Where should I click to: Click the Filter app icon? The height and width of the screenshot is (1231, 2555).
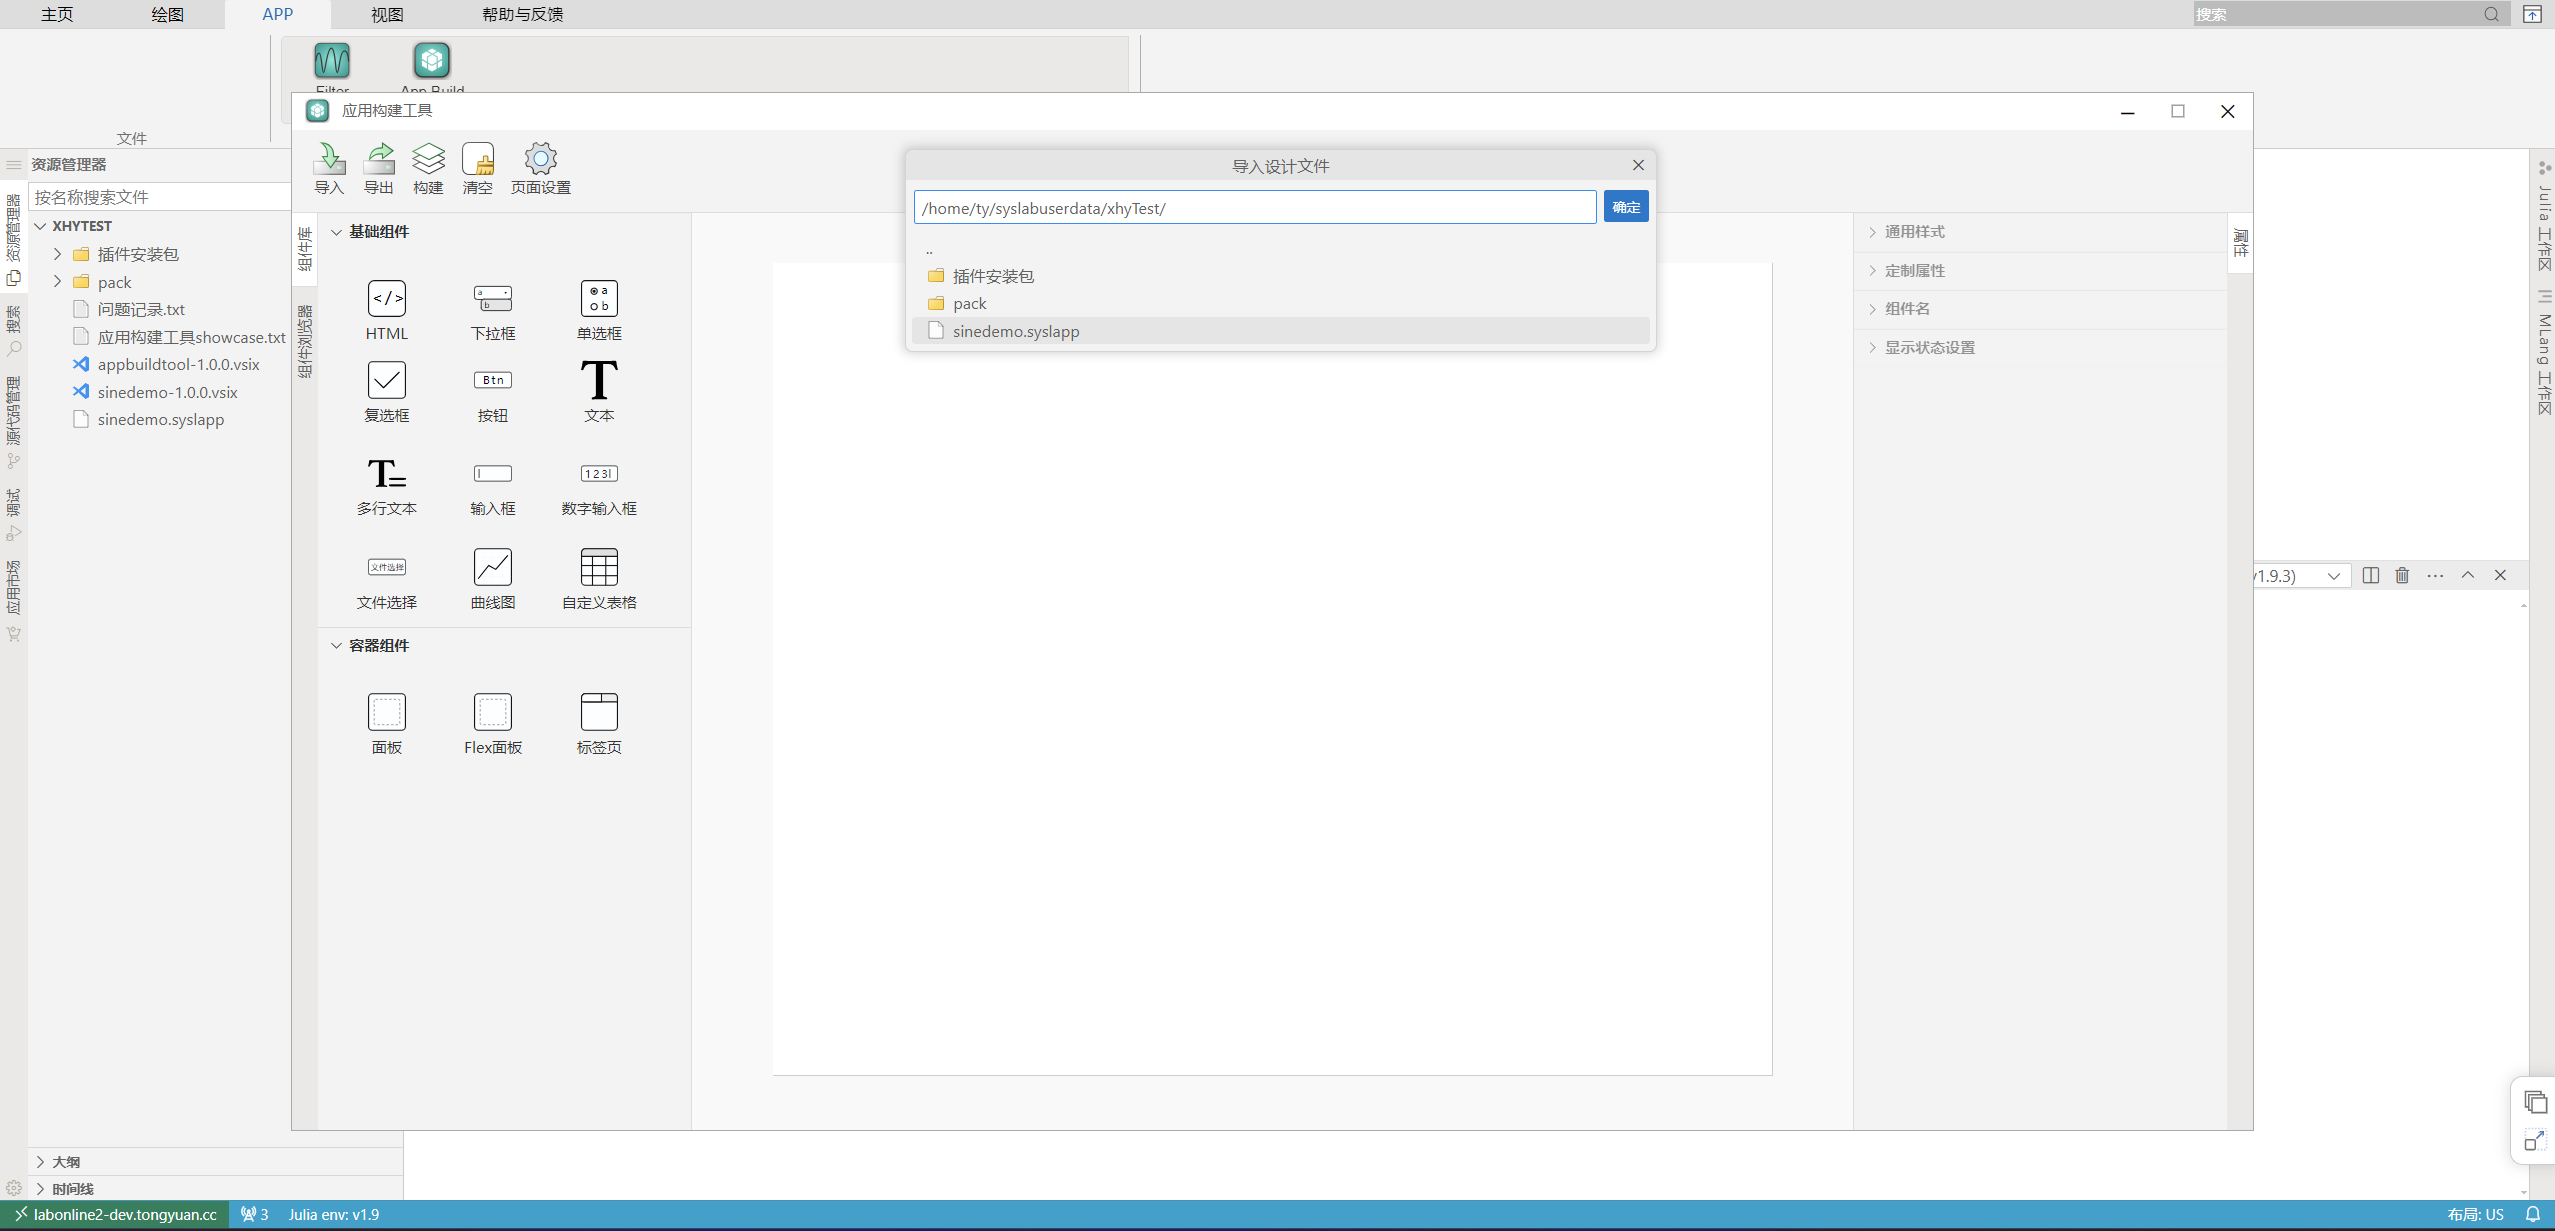coord(332,61)
